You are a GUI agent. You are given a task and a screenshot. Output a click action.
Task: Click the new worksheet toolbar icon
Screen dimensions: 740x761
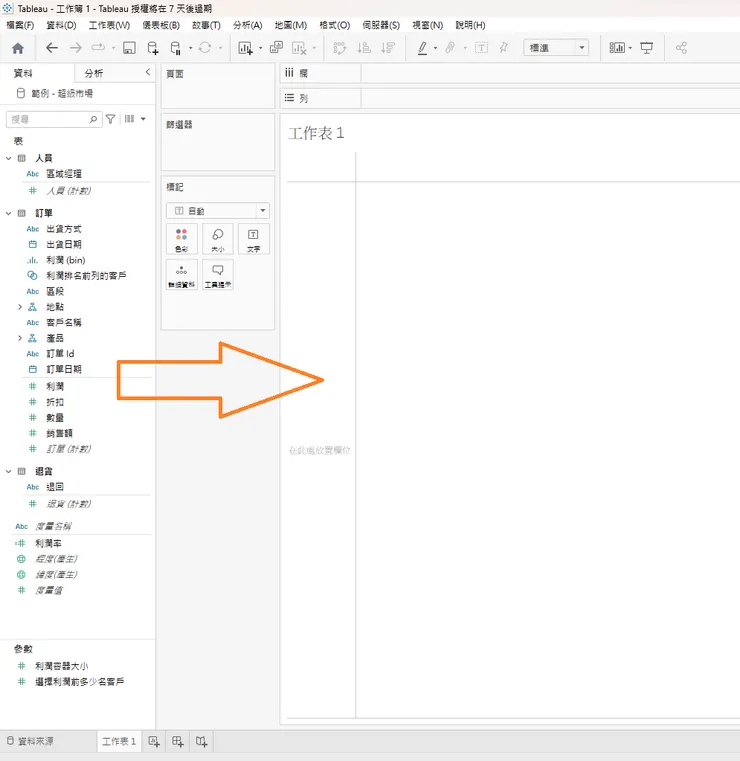point(246,48)
